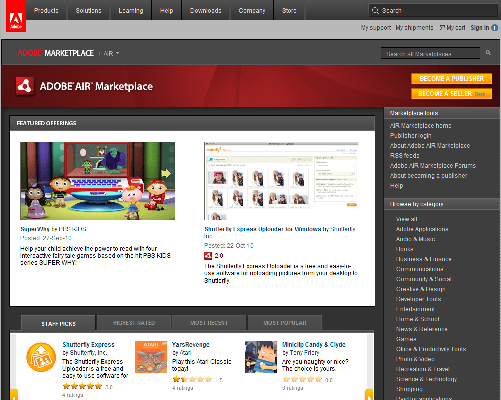Screen dimensions: 501x400
Task: Switch to the Highest Rated tab
Action: point(134,323)
